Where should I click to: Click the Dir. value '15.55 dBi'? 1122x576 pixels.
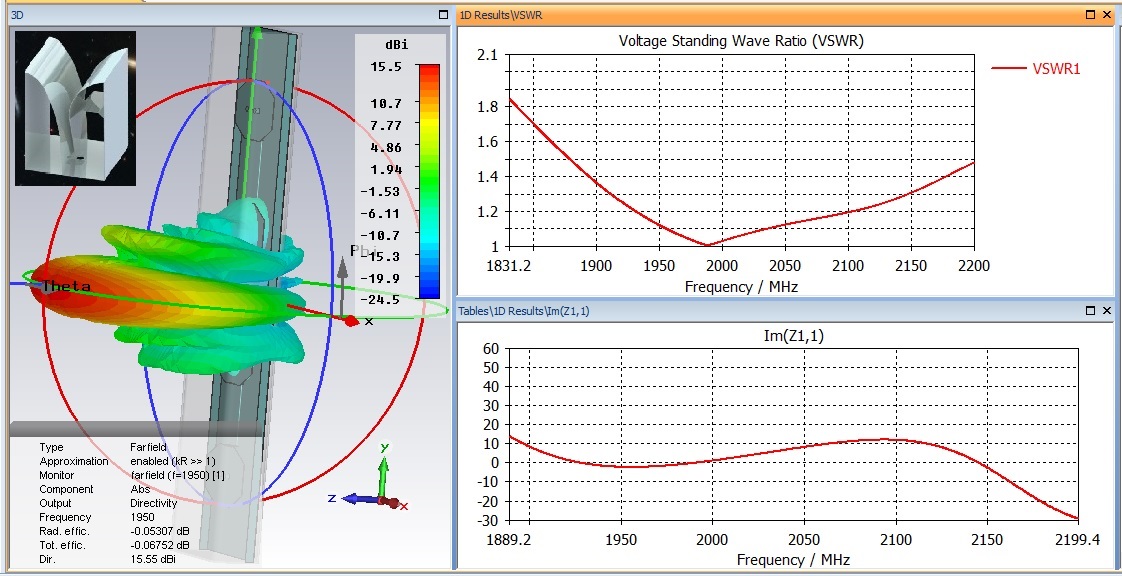[x=152, y=559]
